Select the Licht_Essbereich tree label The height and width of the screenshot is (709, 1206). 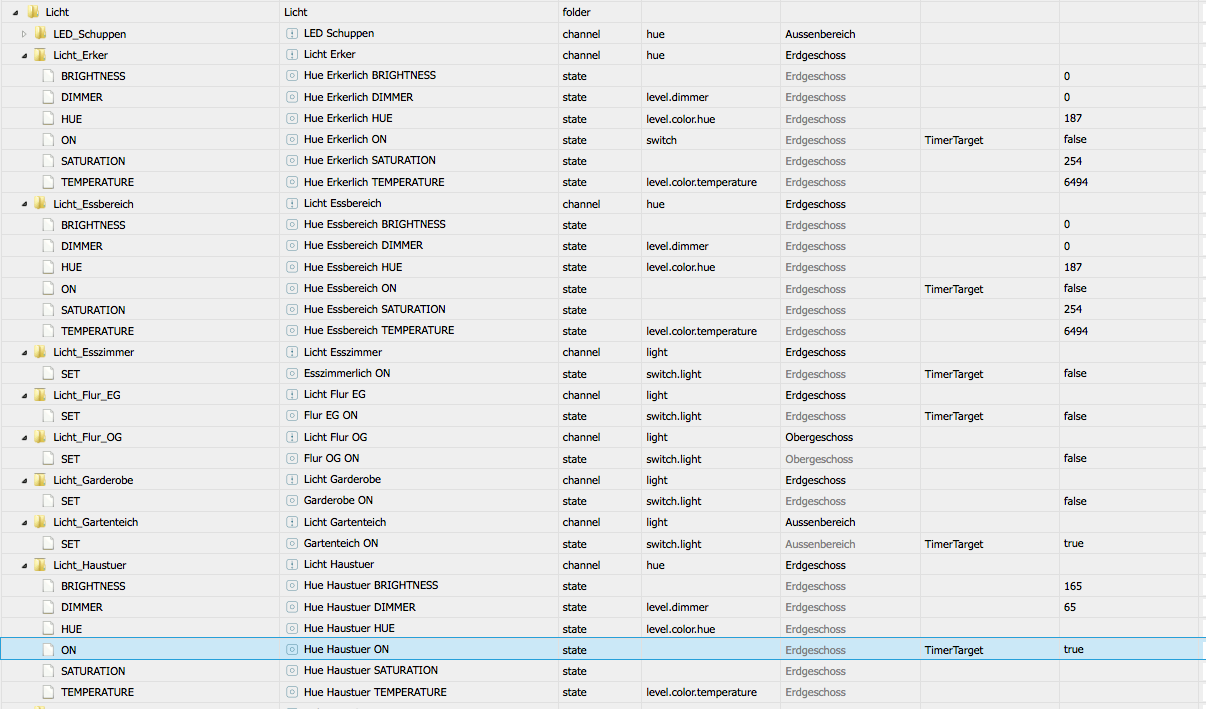pyautogui.click(x=93, y=204)
